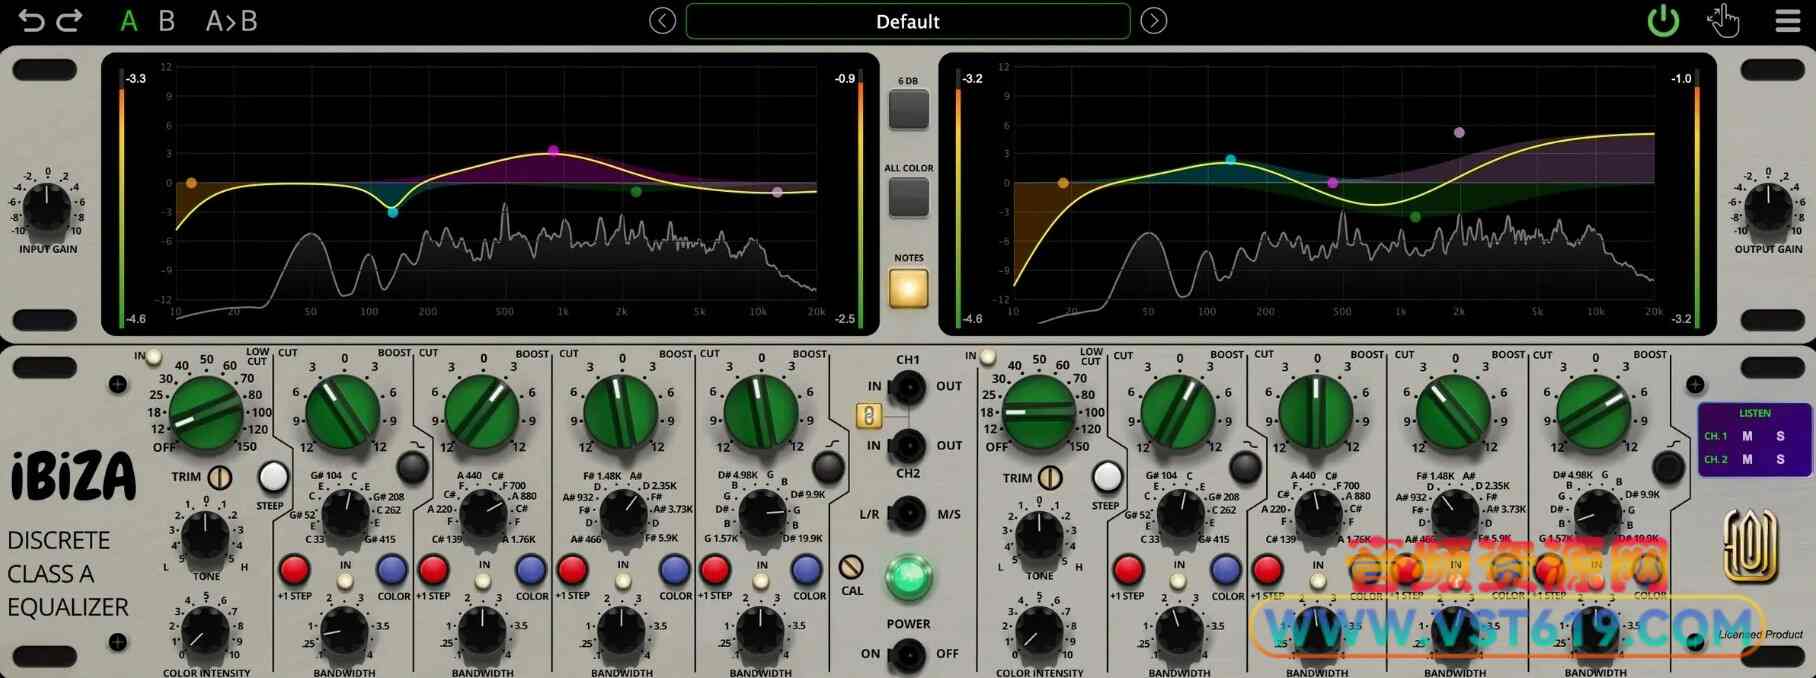Click the channel 1 TONE knob
The height and width of the screenshot is (678, 1816).
(x=206, y=536)
